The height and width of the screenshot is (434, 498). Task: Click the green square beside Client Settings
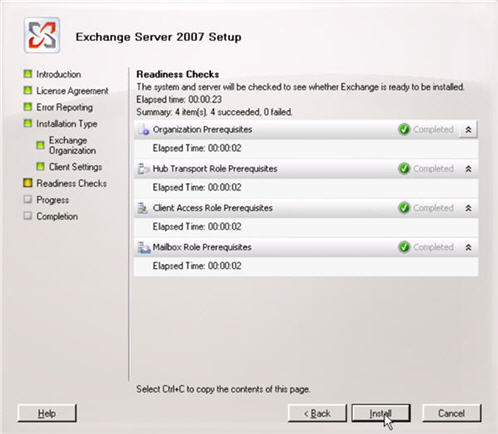(40, 166)
